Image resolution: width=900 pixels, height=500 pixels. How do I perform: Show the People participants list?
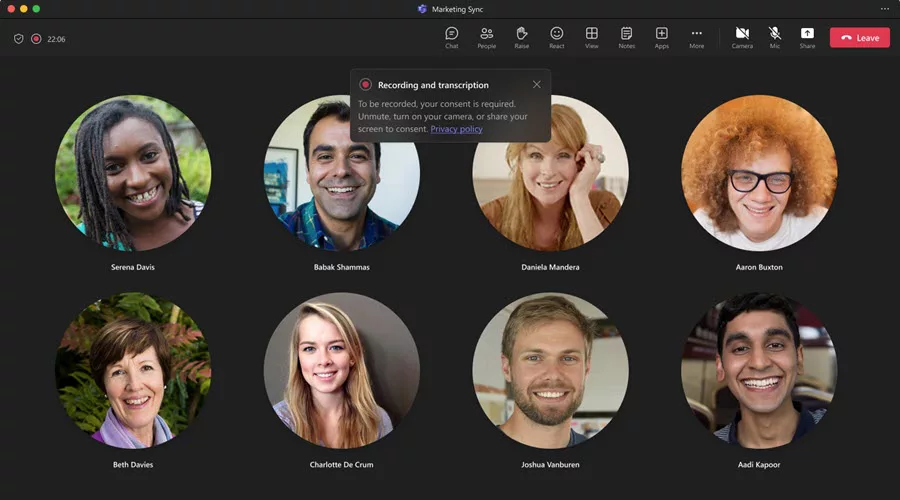click(486, 37)
